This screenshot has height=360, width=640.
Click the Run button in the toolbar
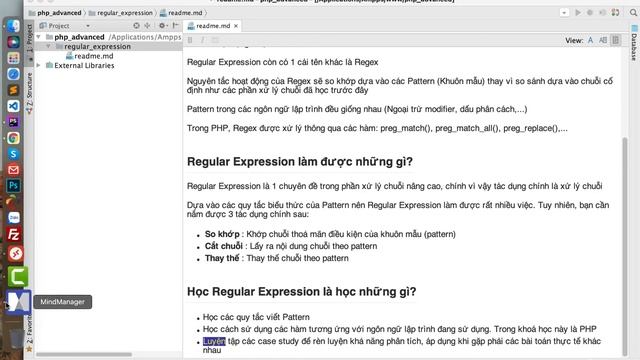pos(578,13)
